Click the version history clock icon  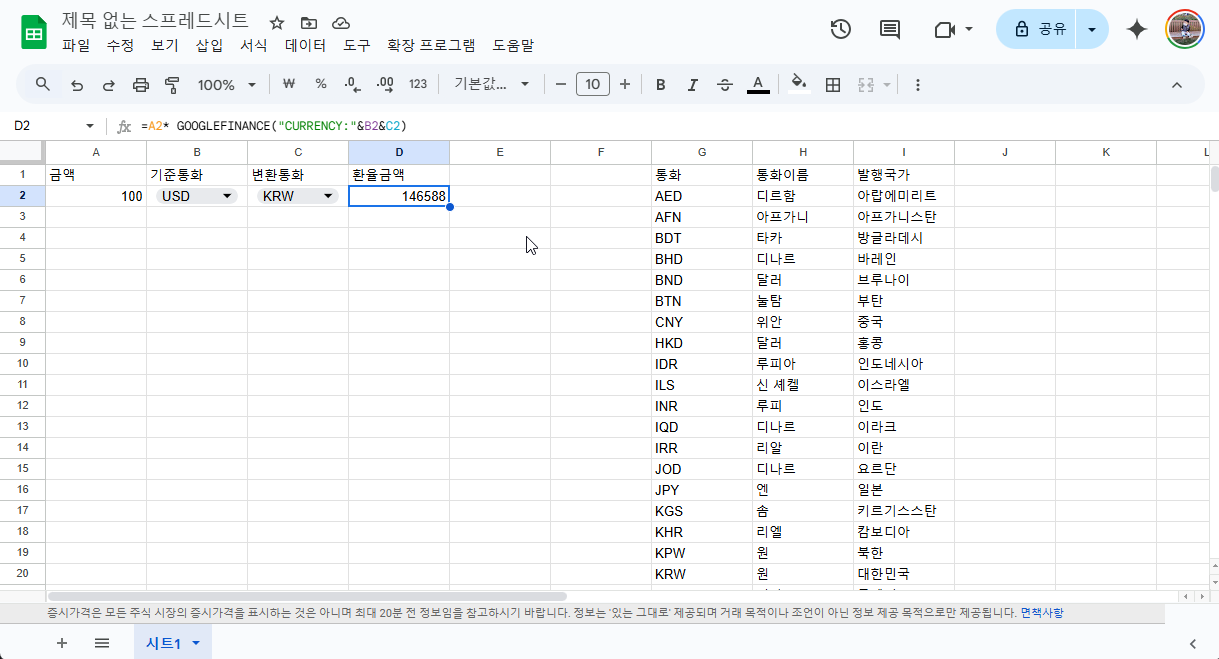840,29
